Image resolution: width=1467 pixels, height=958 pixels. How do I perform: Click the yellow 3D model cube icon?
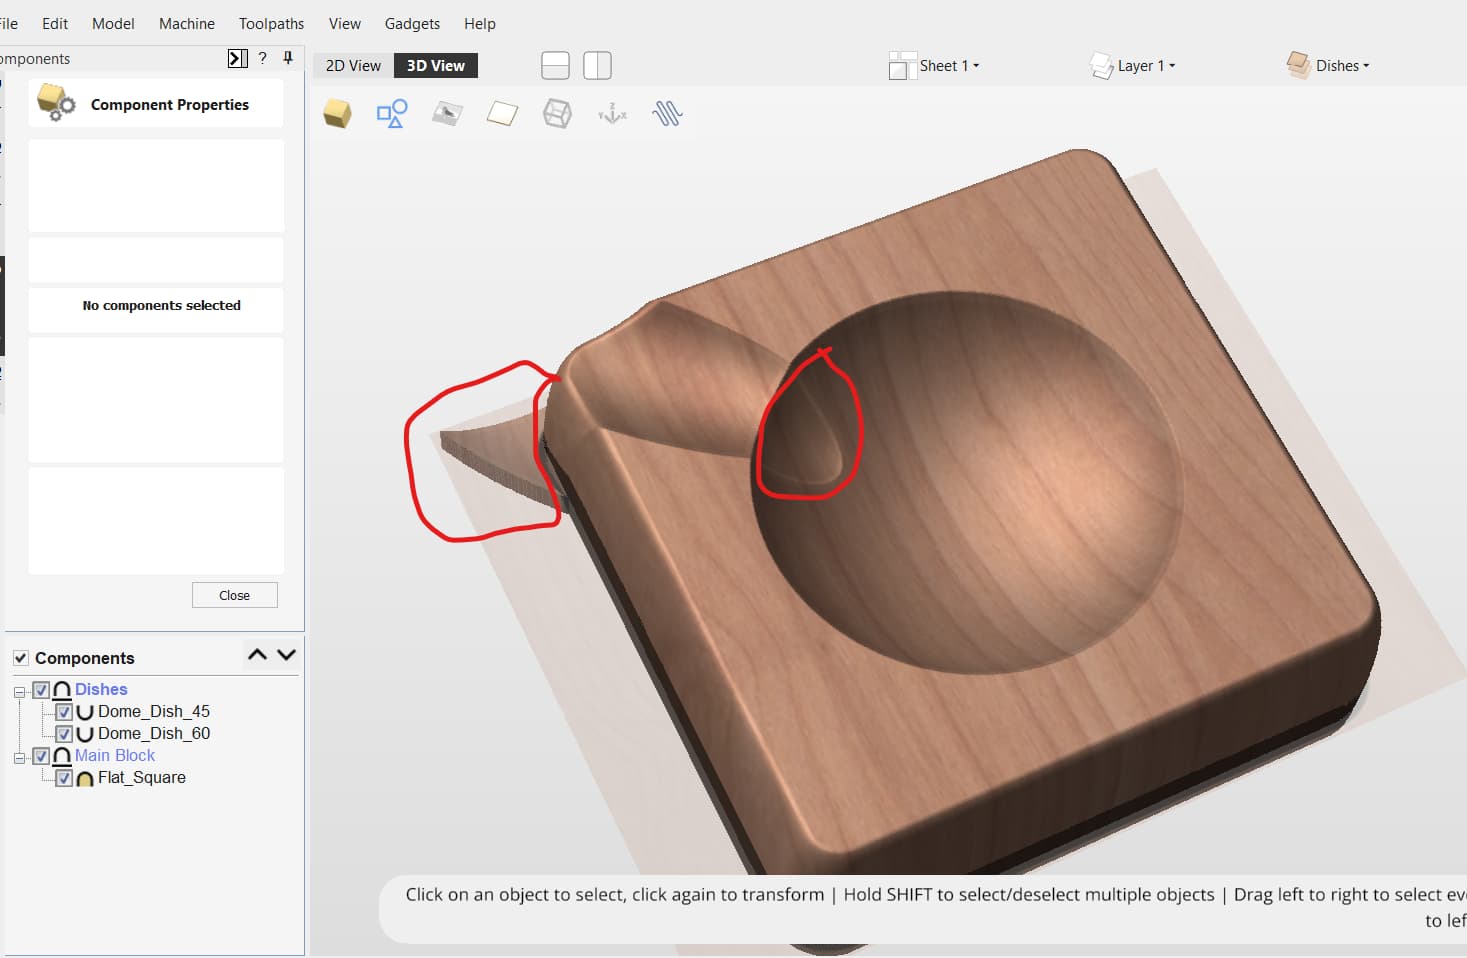pos(337,113)
